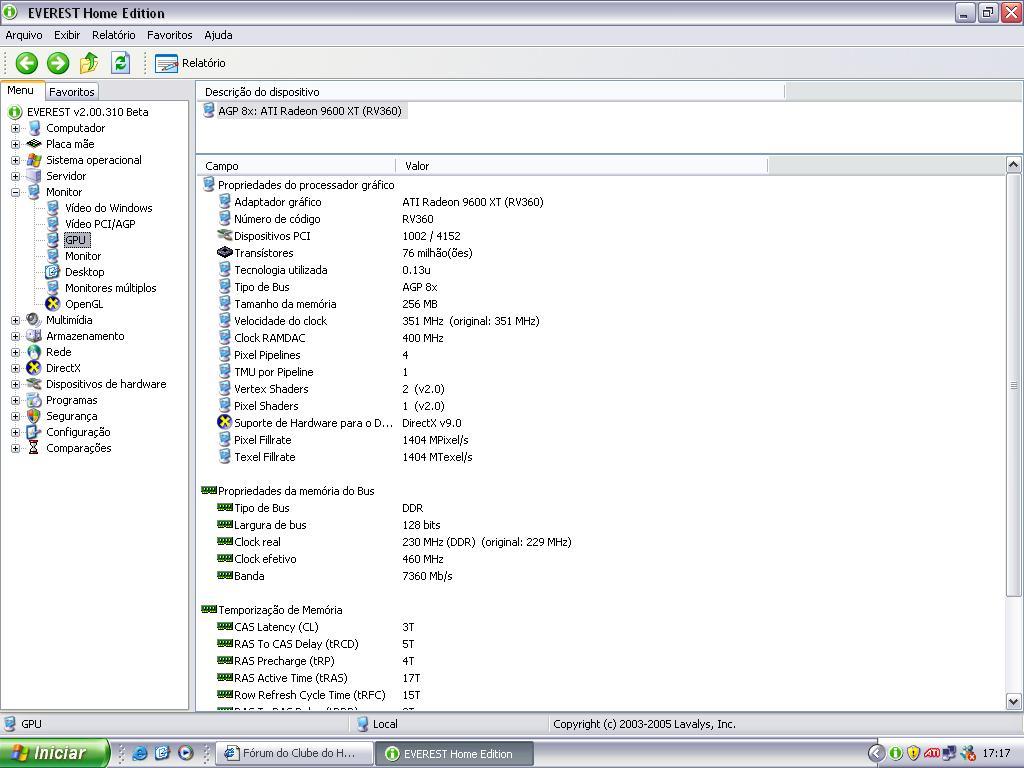Click the scroll down arrow of the details list
Image resolution: width=1024 pixels, height=768 pixels.
click(1013, 702)
